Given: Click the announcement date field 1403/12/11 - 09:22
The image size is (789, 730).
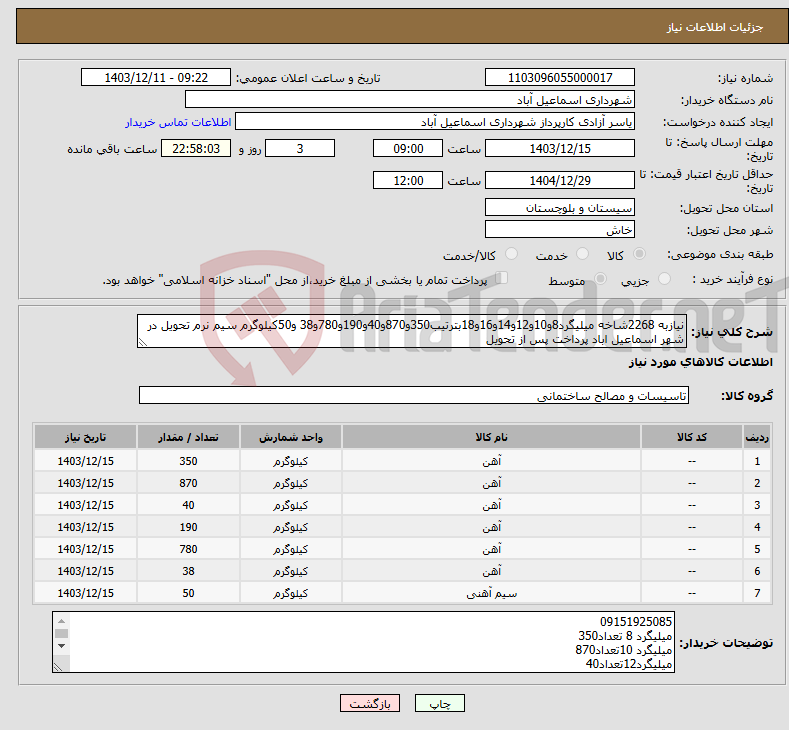Looking at the screenshot, I should point(155,77).
